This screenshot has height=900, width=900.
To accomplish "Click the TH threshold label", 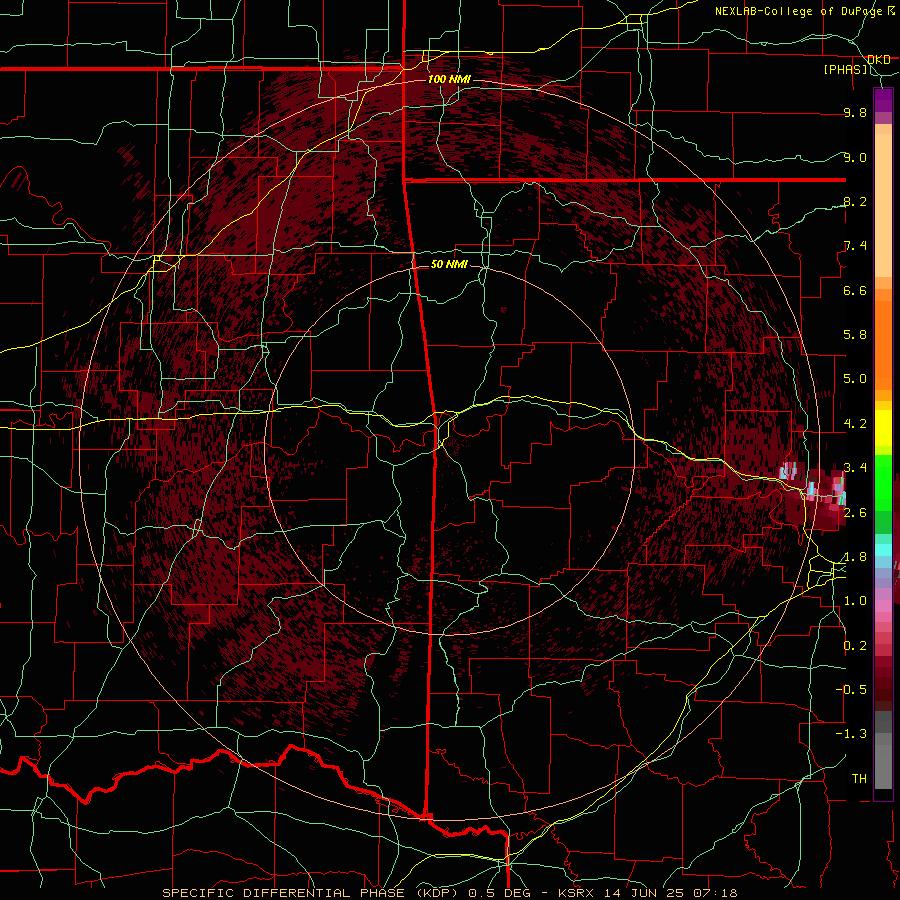I will click(x=859, y=778).
